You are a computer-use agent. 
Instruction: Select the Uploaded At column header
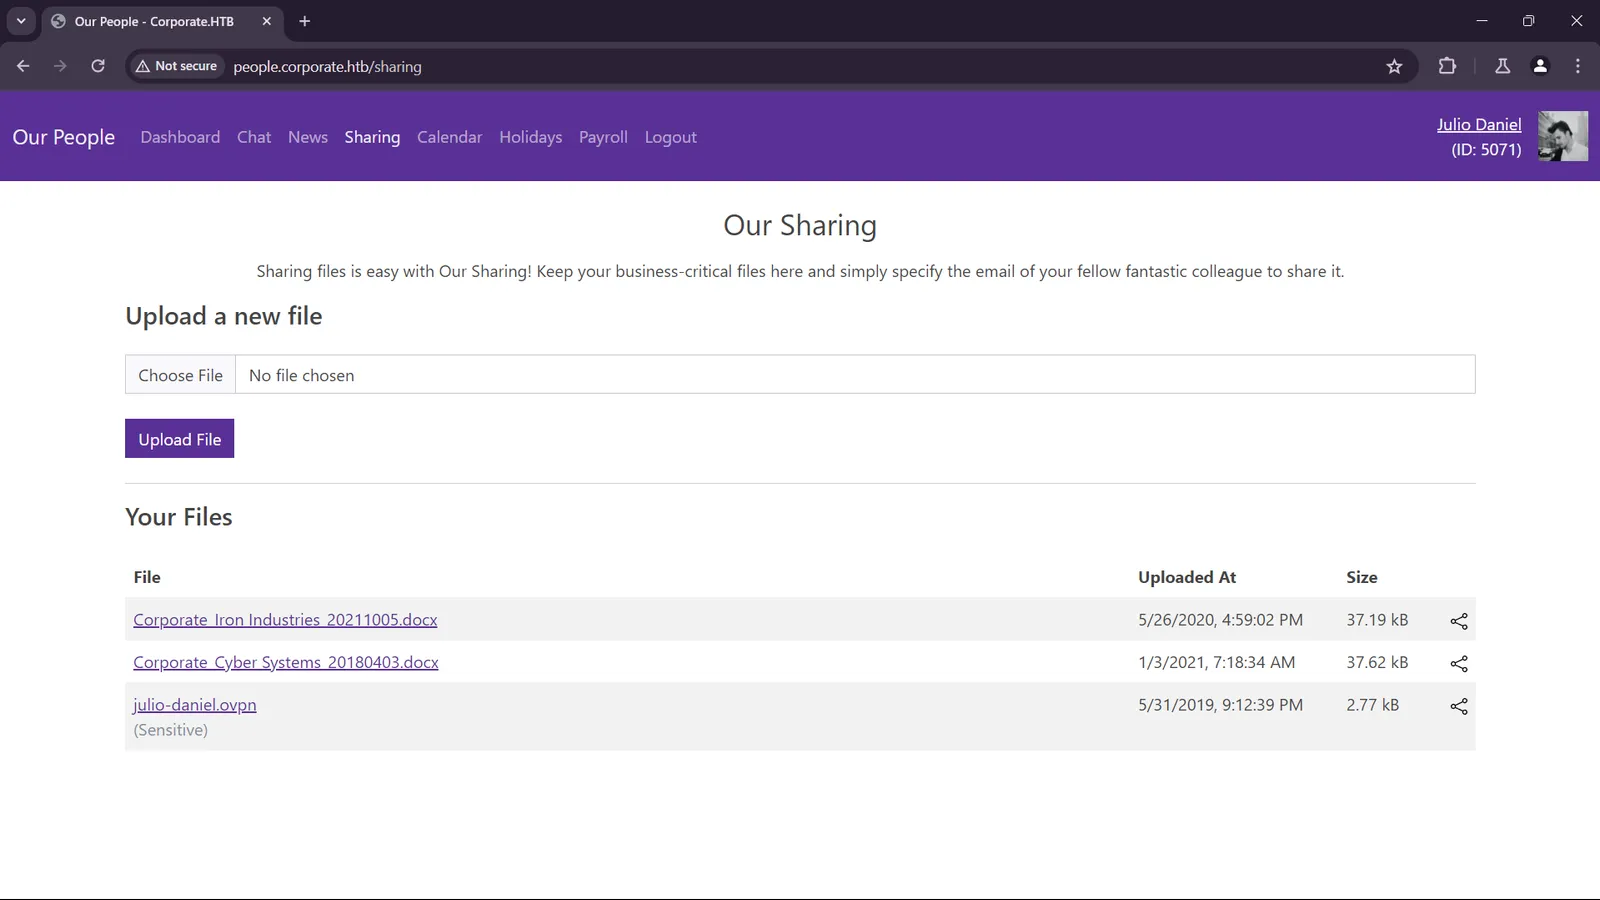pos(1187,577)
